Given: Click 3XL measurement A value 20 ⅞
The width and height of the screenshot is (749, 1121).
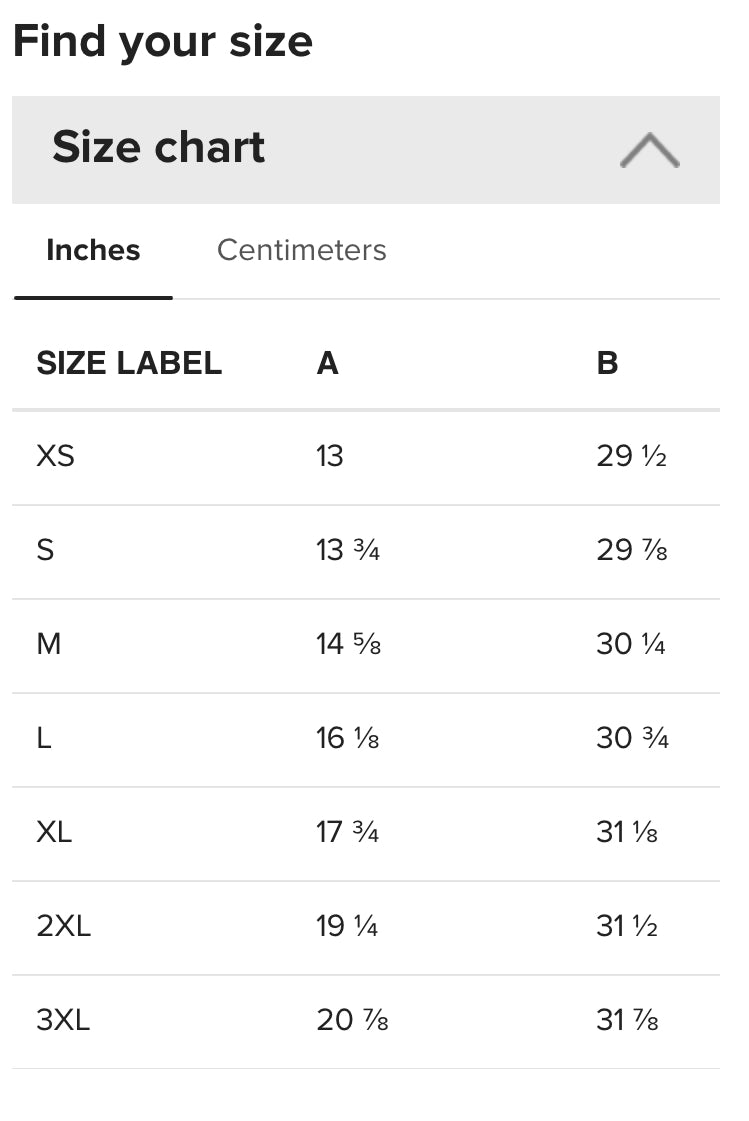Looking at the screenshot, I should 351,1020.
